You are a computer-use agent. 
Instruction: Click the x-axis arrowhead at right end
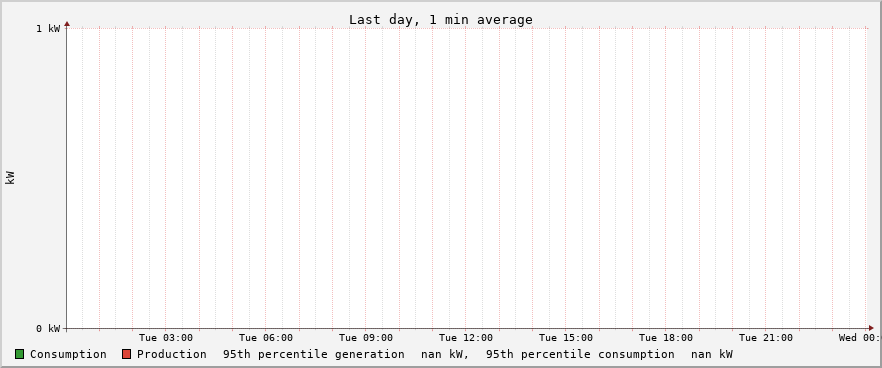coord(871,328)
